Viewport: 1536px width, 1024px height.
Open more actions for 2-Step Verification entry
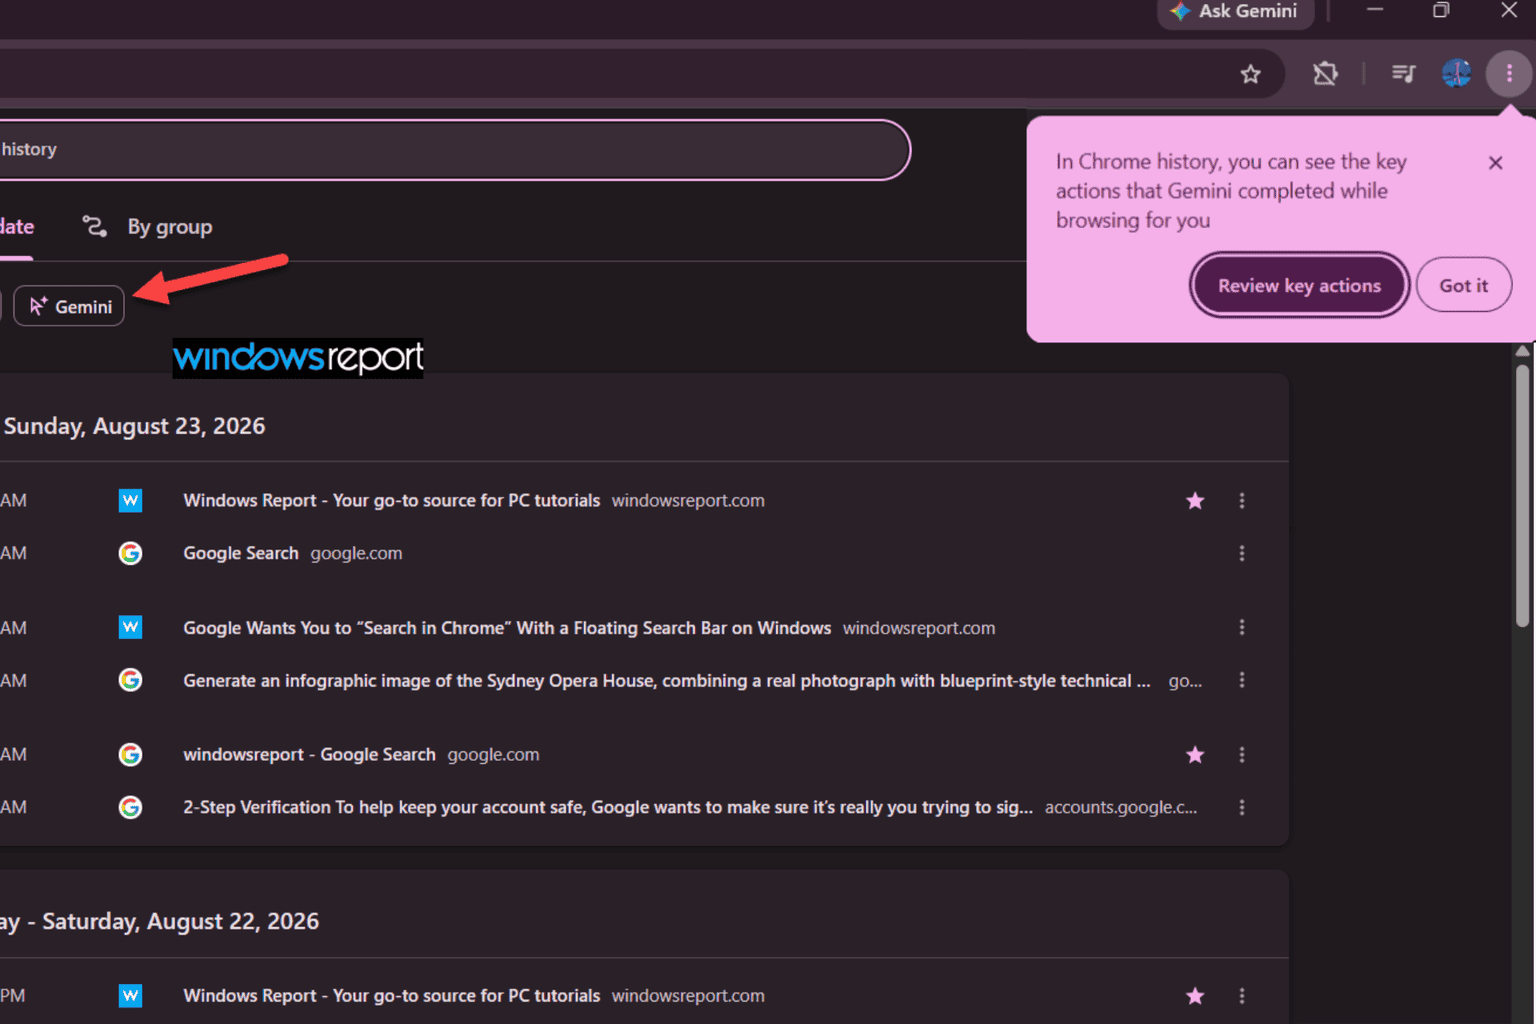coord(1242,807)
